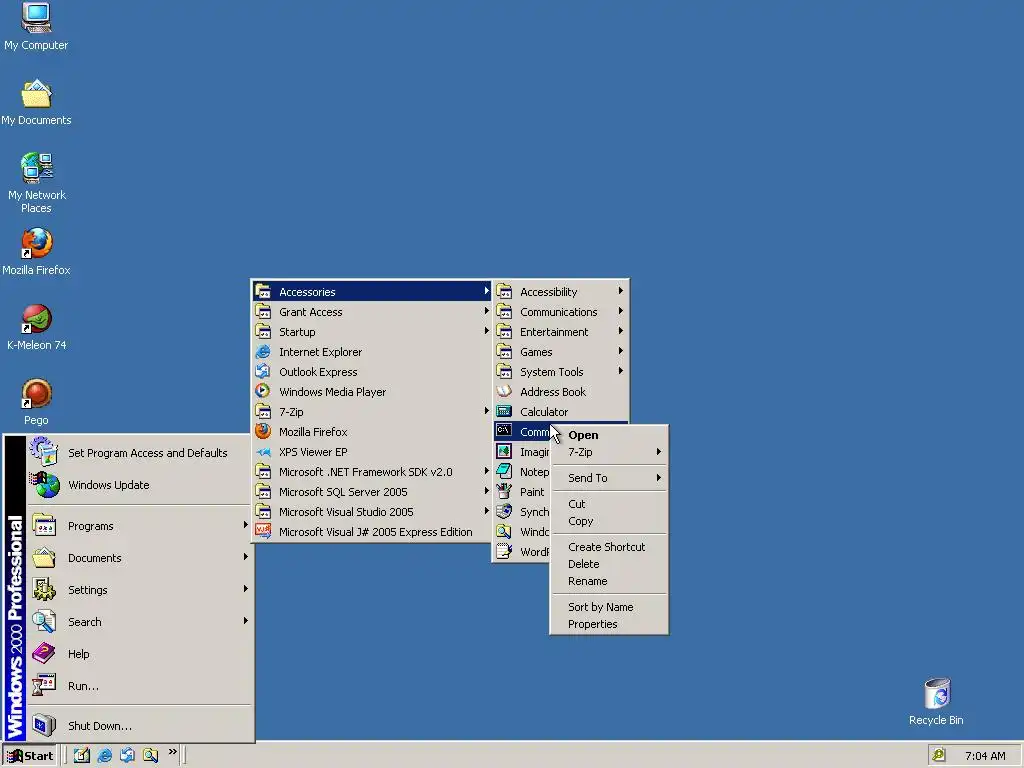Click the Help book icon in Start menu
The height and width of the screenshot is (768, 1024).
(x=44, y=653)
